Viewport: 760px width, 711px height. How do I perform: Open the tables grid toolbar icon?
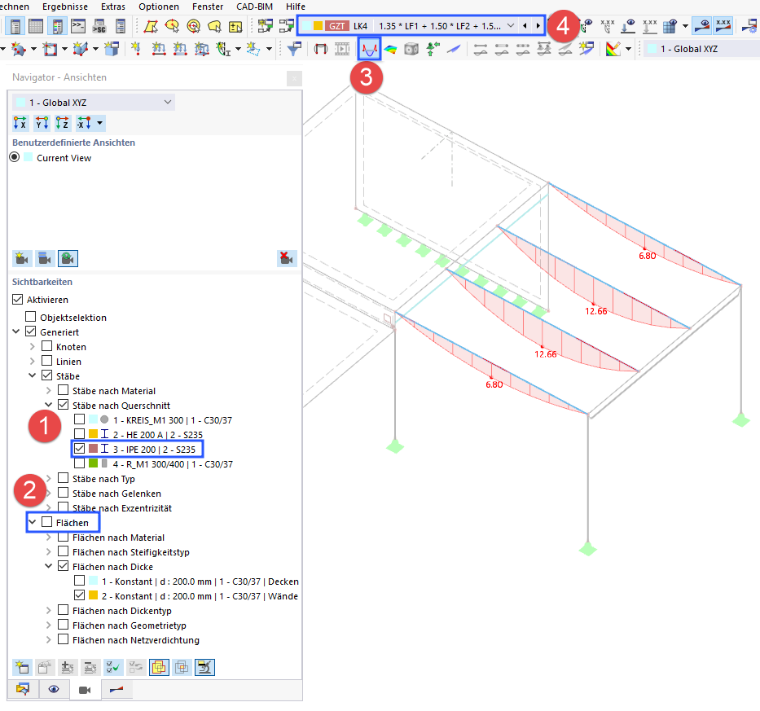36,26
